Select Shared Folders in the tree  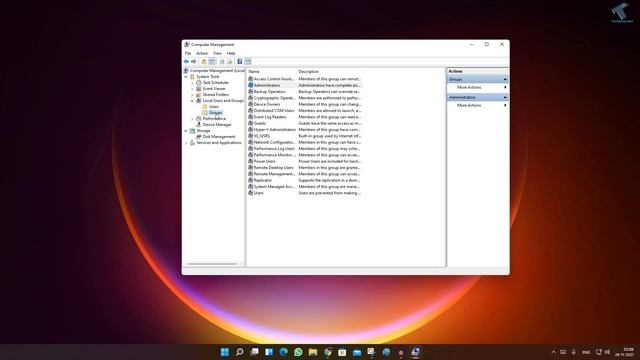coord(216,95)
